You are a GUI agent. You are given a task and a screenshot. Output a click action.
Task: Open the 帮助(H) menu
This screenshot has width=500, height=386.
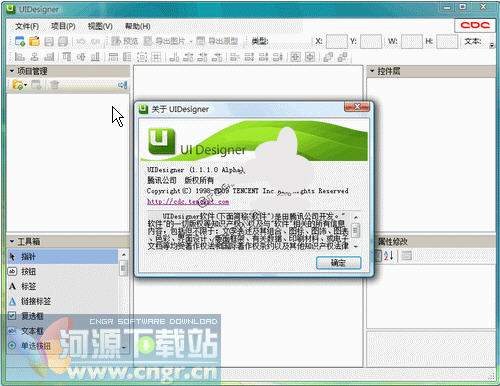click(x=138, y=26)
